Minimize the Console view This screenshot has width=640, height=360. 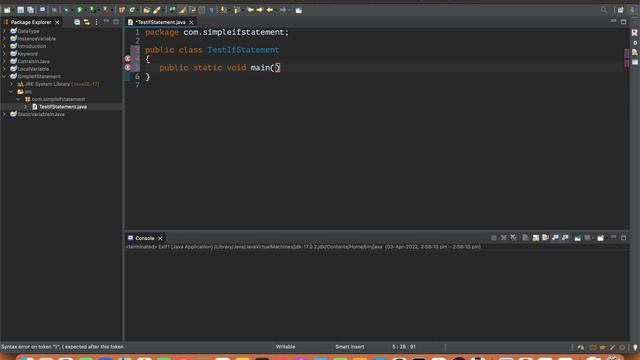point(613,237)
